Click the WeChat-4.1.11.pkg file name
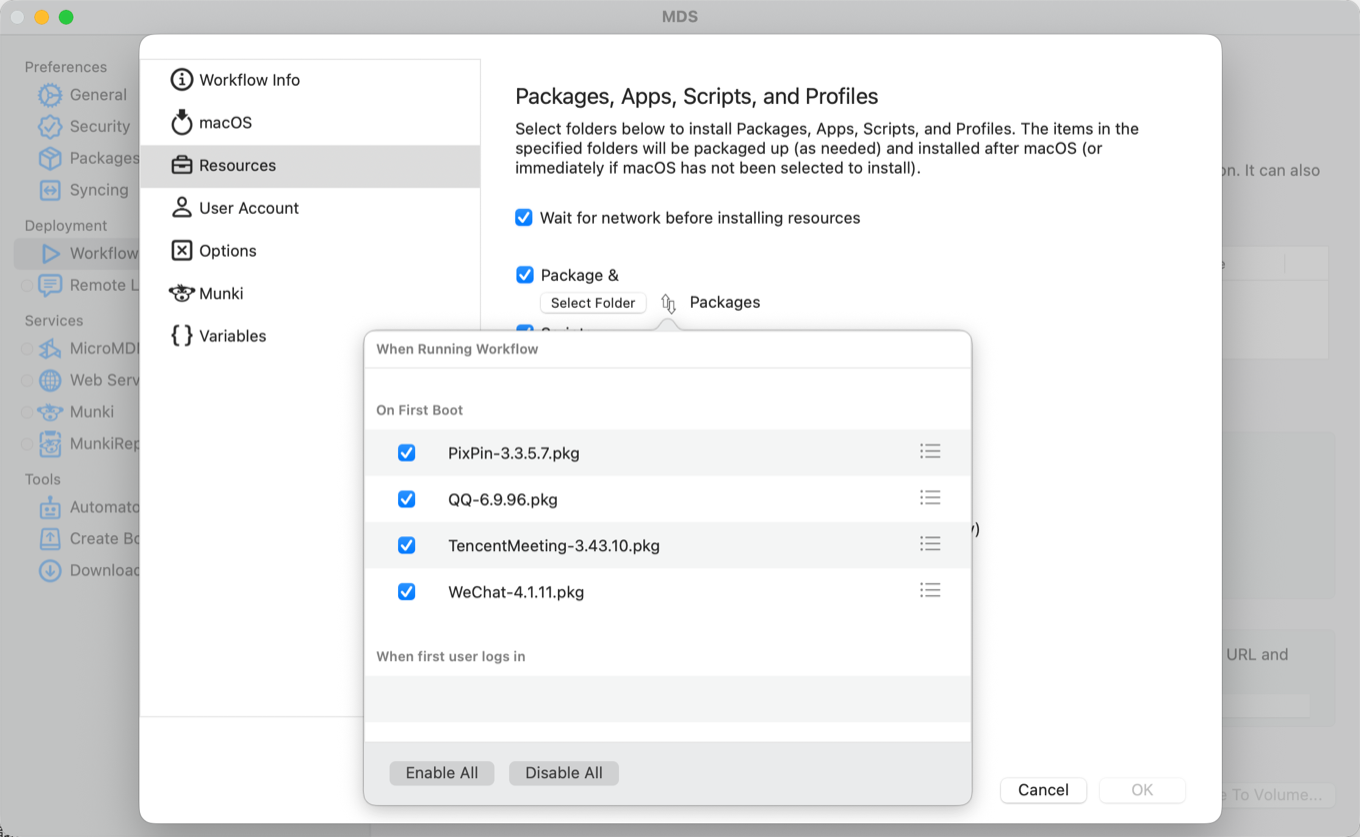This screenshot has width=1360, height=837. [516, 592]
